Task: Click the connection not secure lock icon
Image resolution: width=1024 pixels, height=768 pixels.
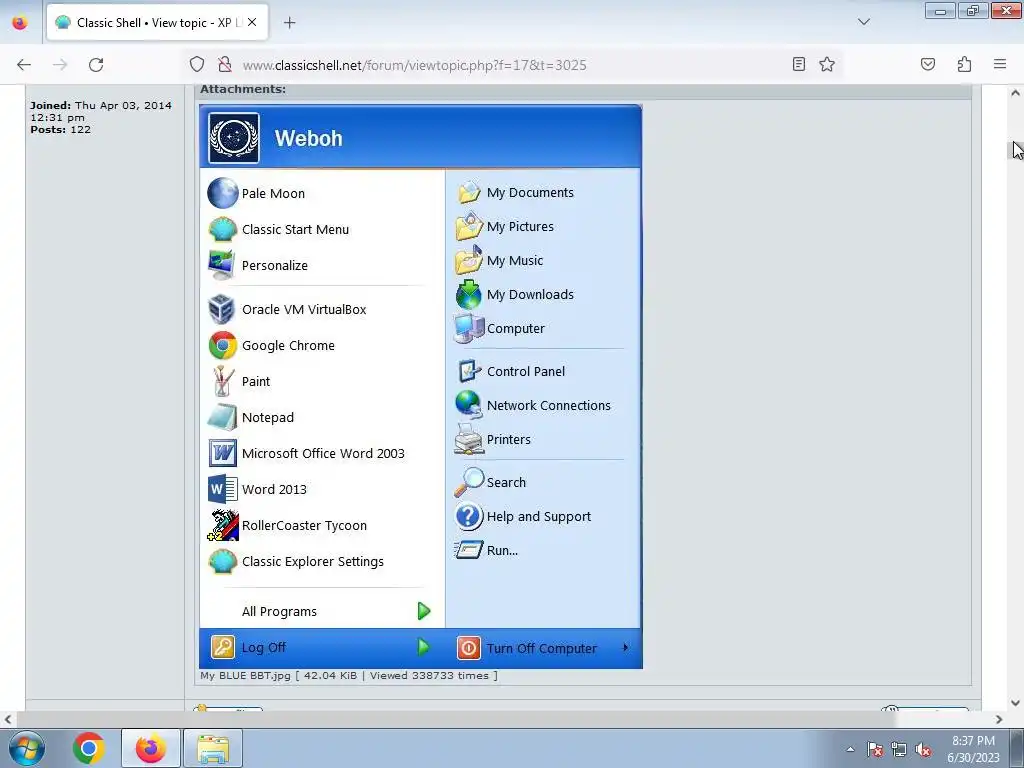Action: point(225,64)
